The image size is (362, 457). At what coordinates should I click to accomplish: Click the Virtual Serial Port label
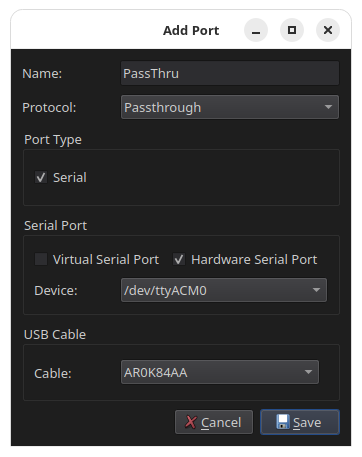click(106, 259)
